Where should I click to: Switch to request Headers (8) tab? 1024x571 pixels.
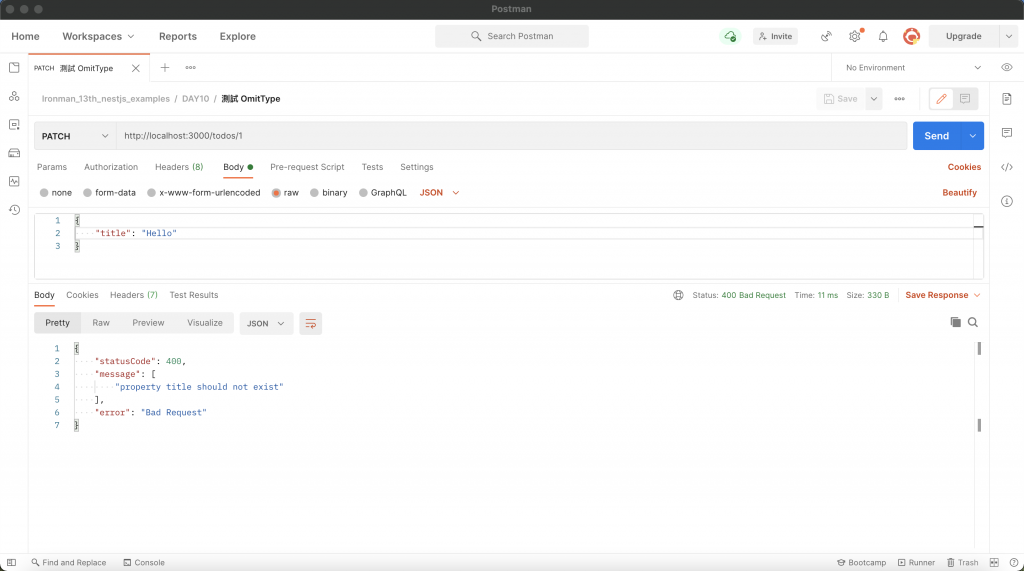(179, 167)
